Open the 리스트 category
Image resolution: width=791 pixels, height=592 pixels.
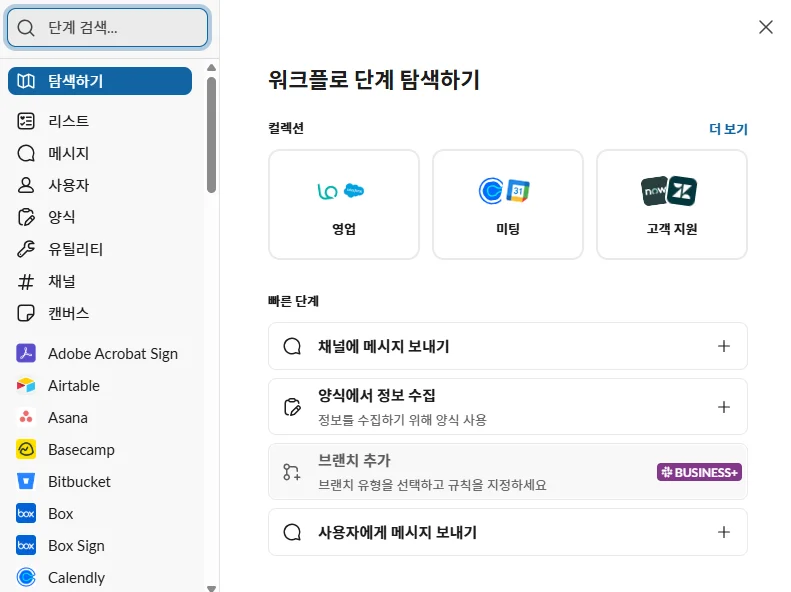[68, 121]
